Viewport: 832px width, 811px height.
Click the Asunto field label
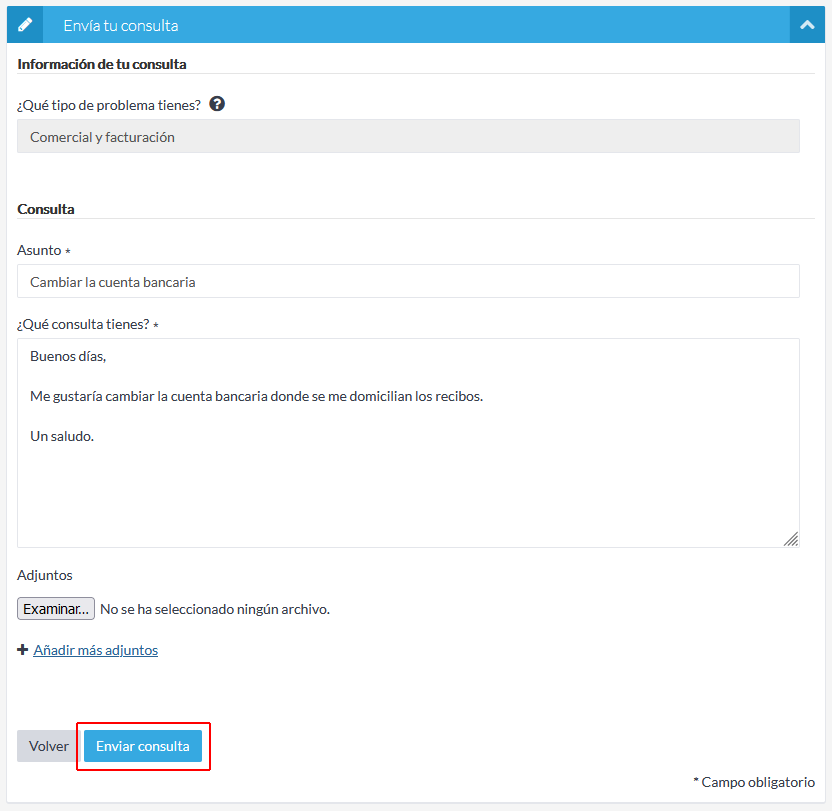(39, 250)
